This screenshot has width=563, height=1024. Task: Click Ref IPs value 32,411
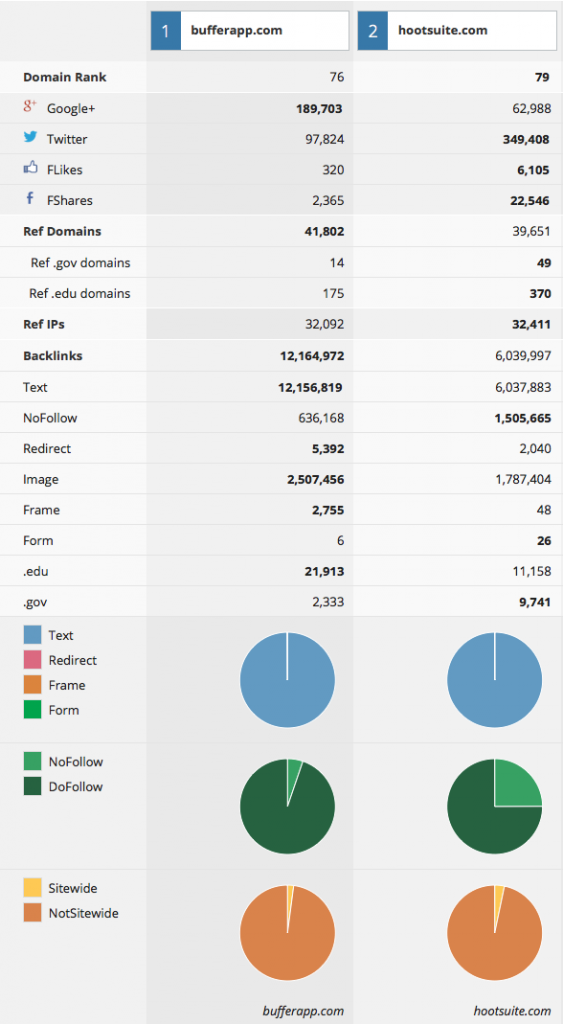click(x=532, y=325)
